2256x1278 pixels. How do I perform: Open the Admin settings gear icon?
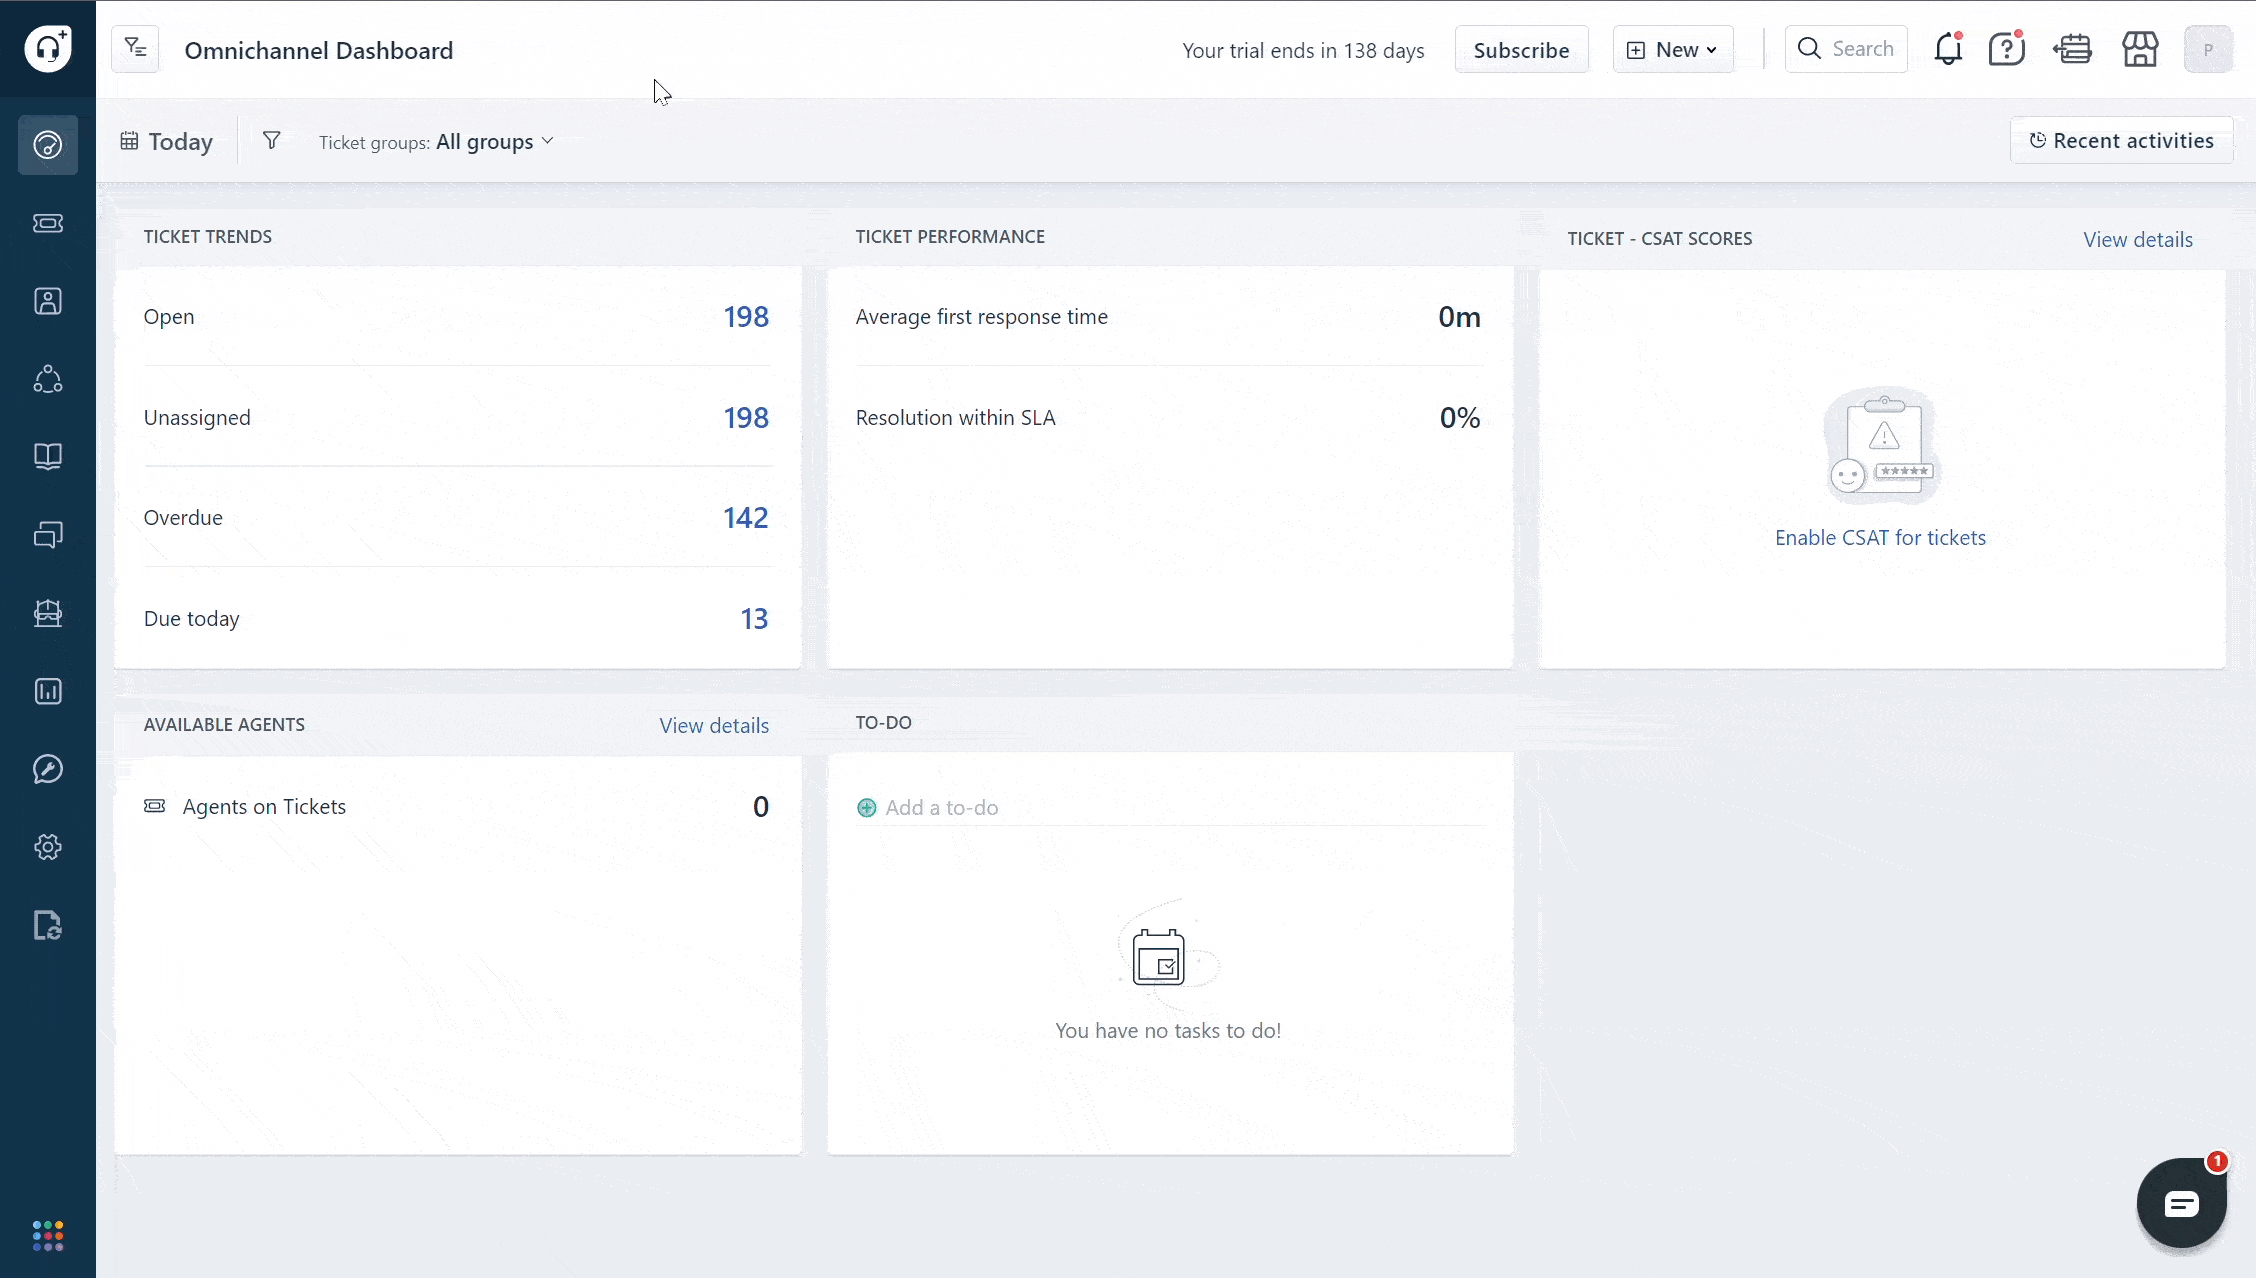[x=48, y=847]
